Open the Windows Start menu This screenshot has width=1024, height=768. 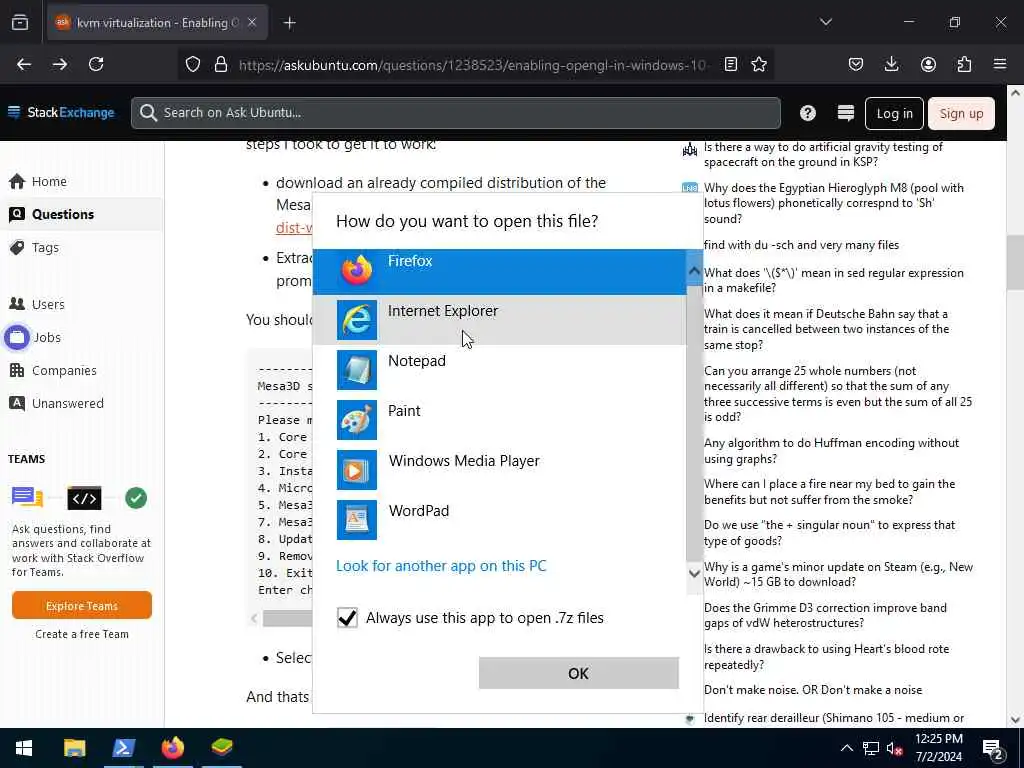point(24,748)
